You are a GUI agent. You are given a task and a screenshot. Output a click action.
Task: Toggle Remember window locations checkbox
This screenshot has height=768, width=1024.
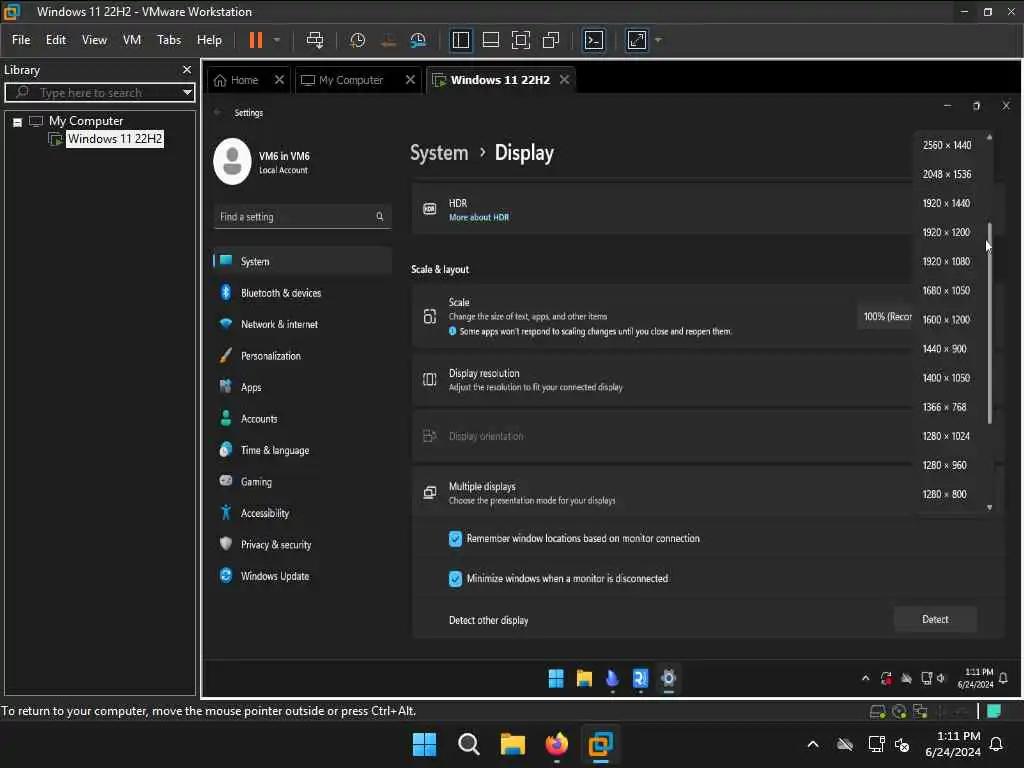coord(455,539)
